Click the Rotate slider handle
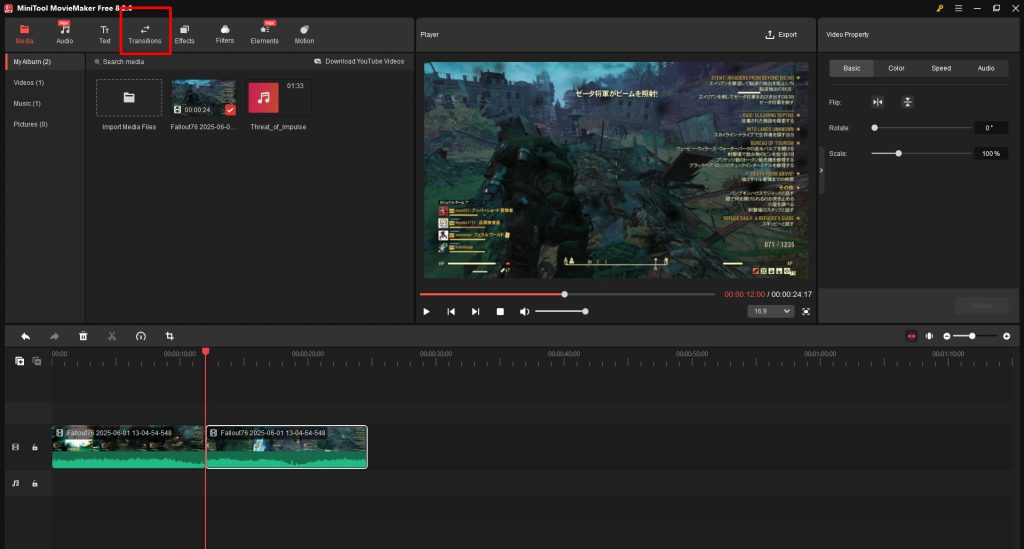The image size is (1024, 549). click(874, 128)
